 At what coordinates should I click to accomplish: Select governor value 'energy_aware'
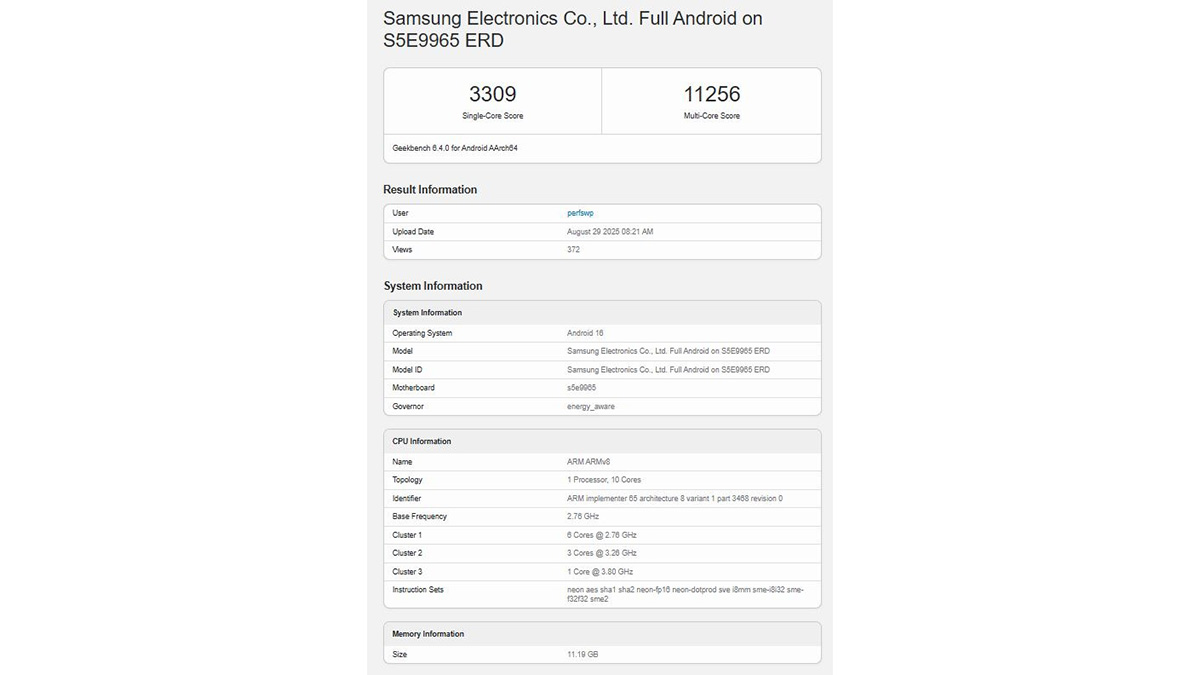591,407
